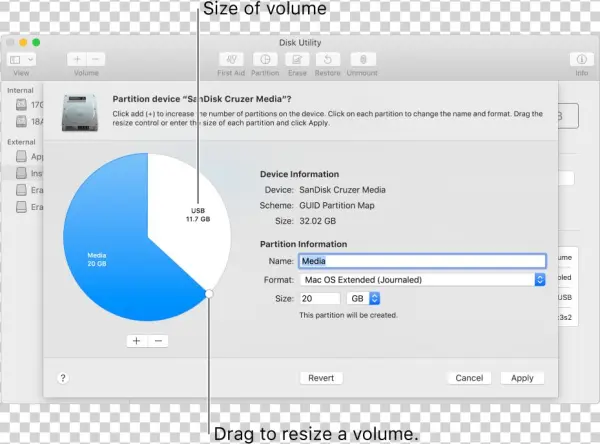This screenshot has width=600, height=444.
Task: Open the GB size unit dropdown
Action: (363, 298)
